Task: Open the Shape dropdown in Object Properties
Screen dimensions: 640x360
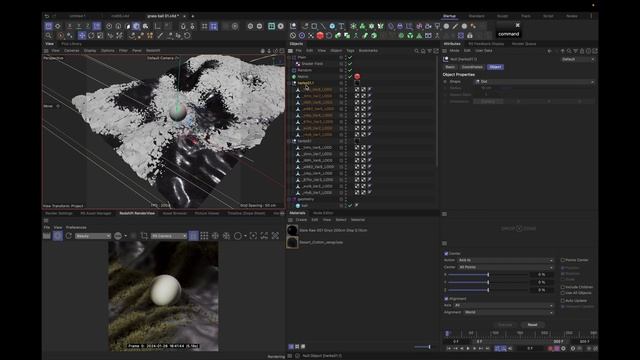Action: 534,82
